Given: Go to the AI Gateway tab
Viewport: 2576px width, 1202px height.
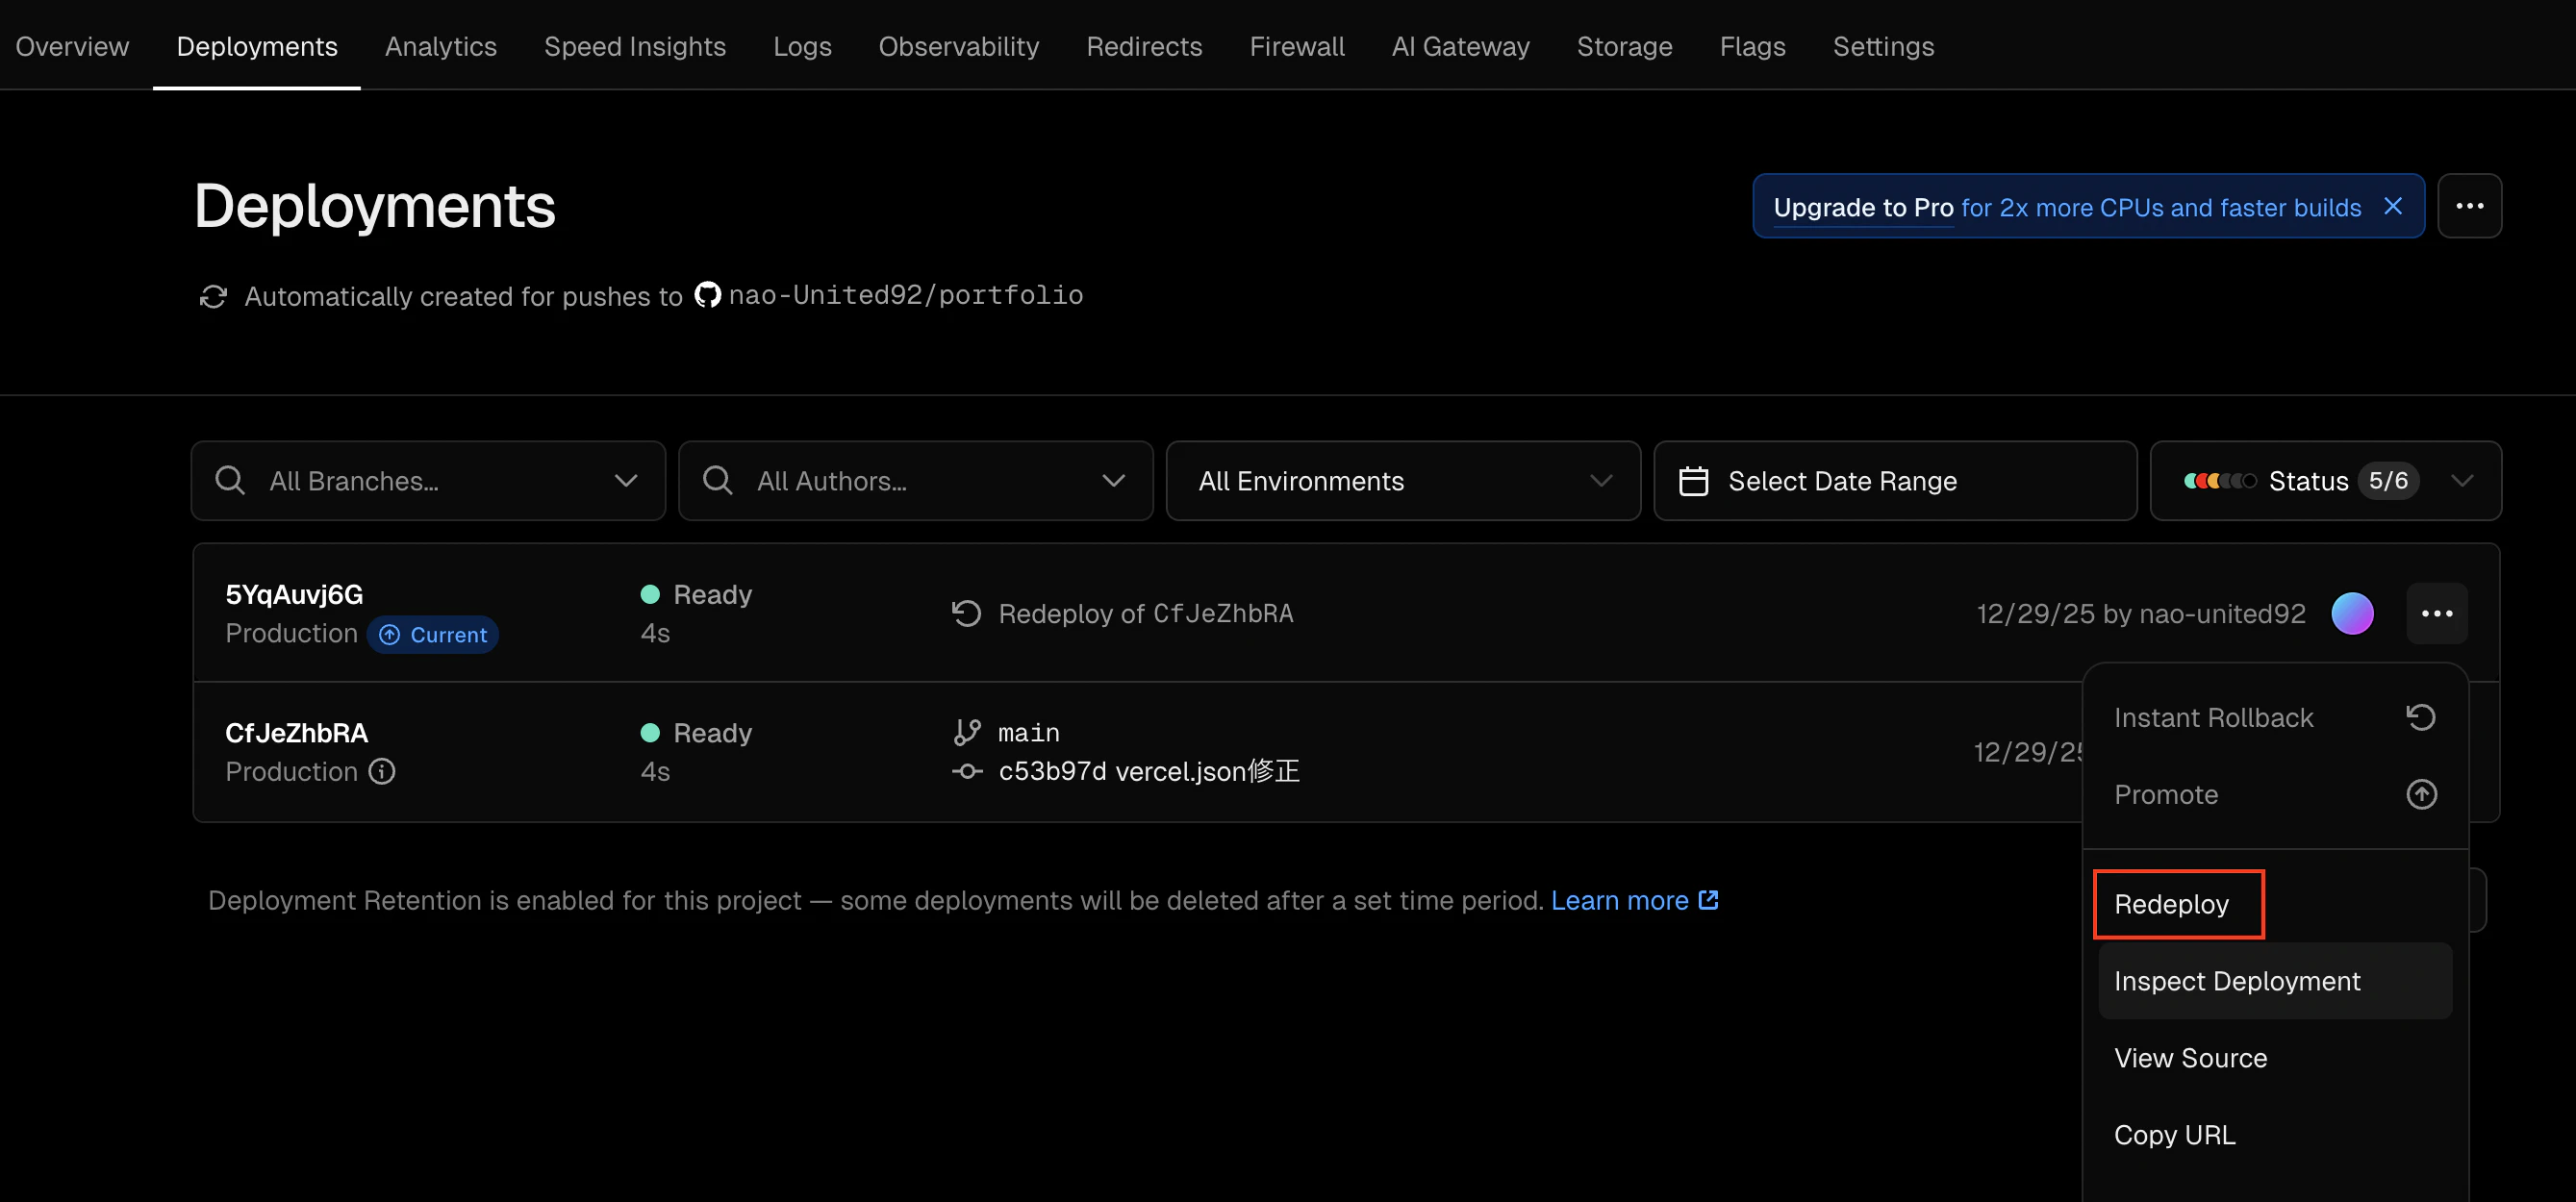Looking at the screenshot, I should 1460,46.
